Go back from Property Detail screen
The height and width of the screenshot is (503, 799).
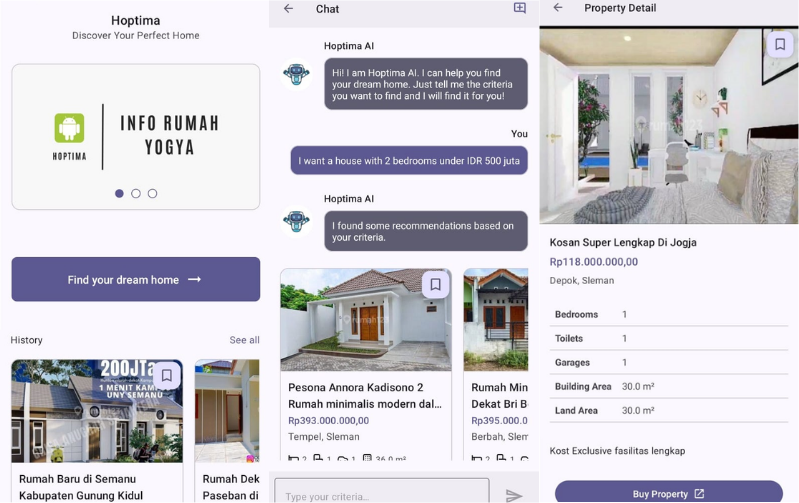point(558,8)
